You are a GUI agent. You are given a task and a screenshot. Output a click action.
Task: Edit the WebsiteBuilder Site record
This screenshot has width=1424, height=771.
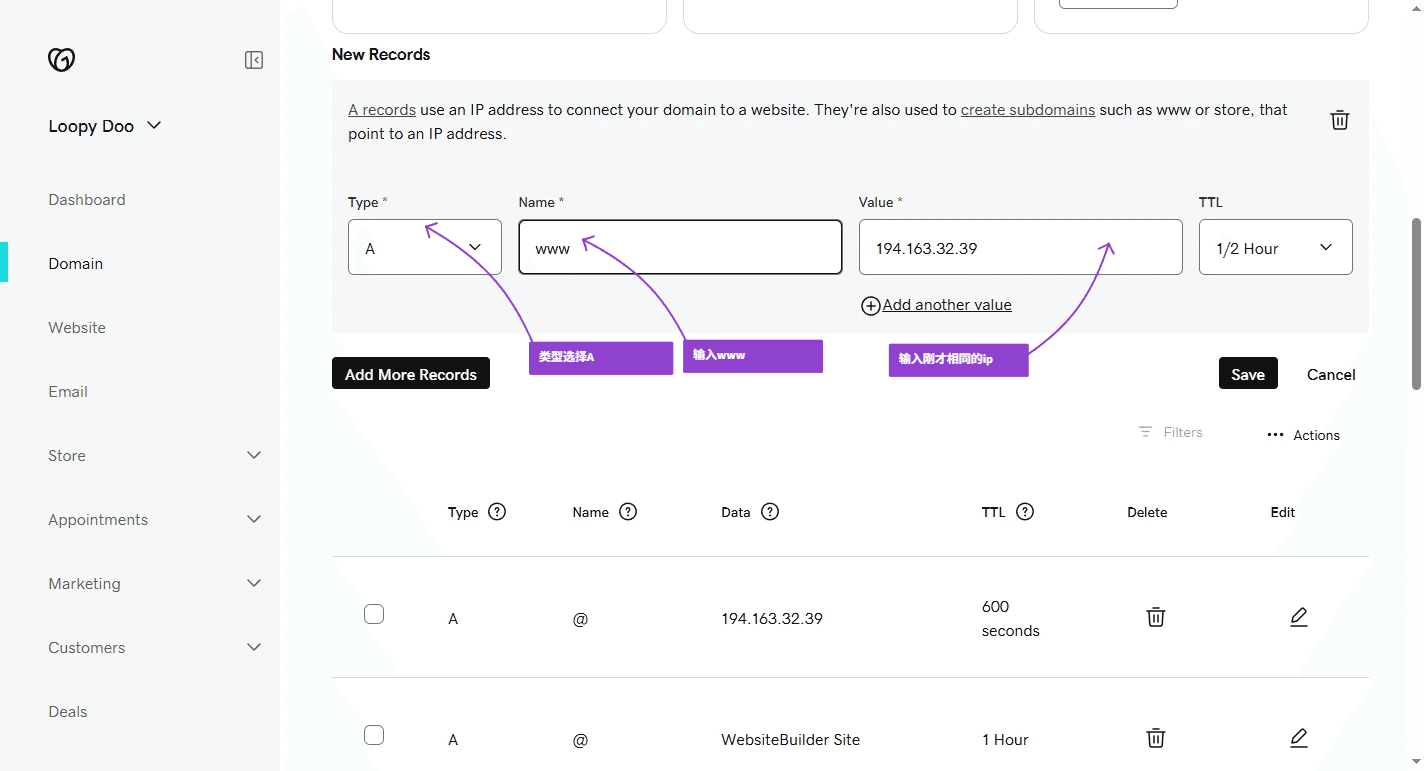[1298, 738]
